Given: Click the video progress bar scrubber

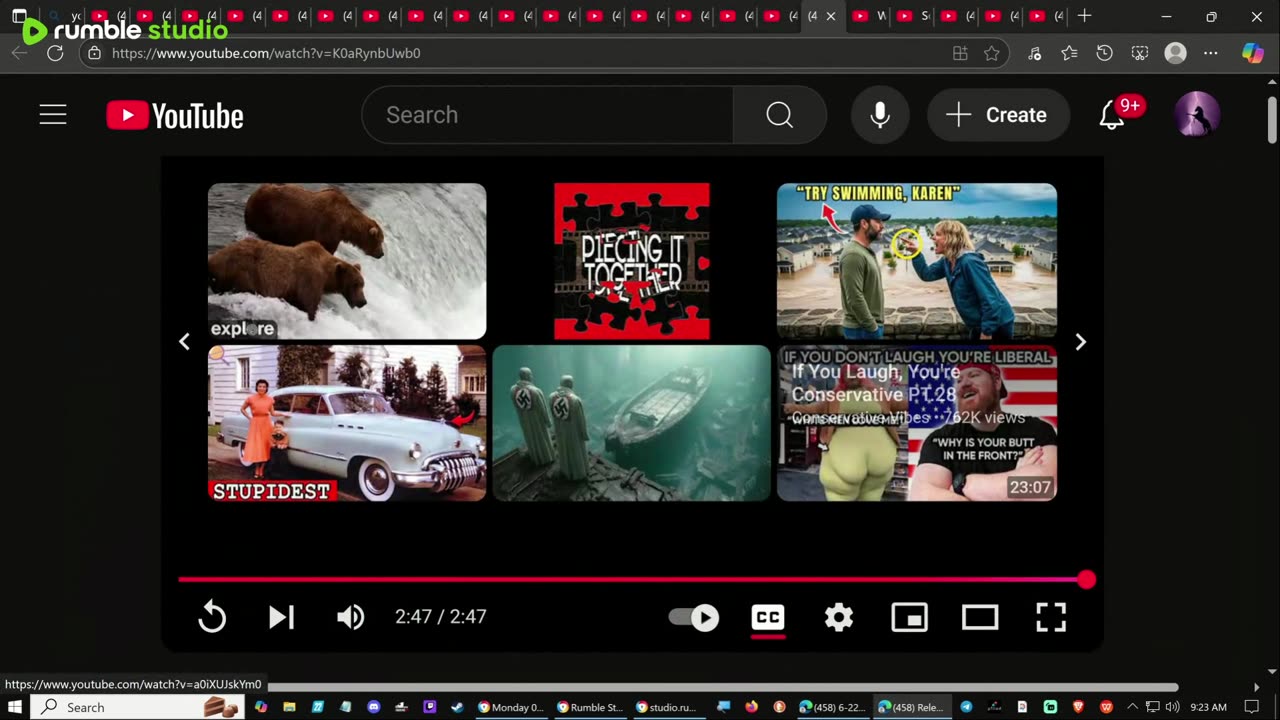Looking at the screenshot, I should coord(1086,579).
